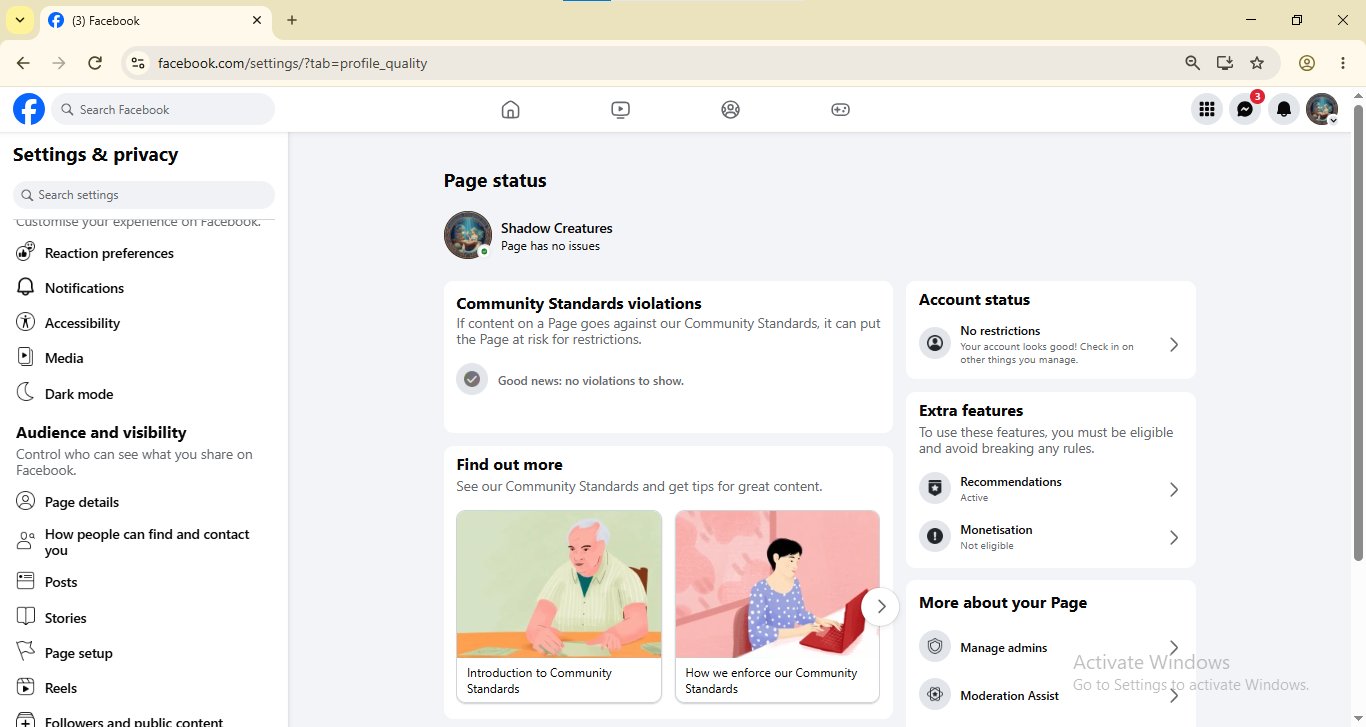Screen dimensions: 1366x727
Task: Click the Moderation Assist icon
Action: tap(935, 694)
